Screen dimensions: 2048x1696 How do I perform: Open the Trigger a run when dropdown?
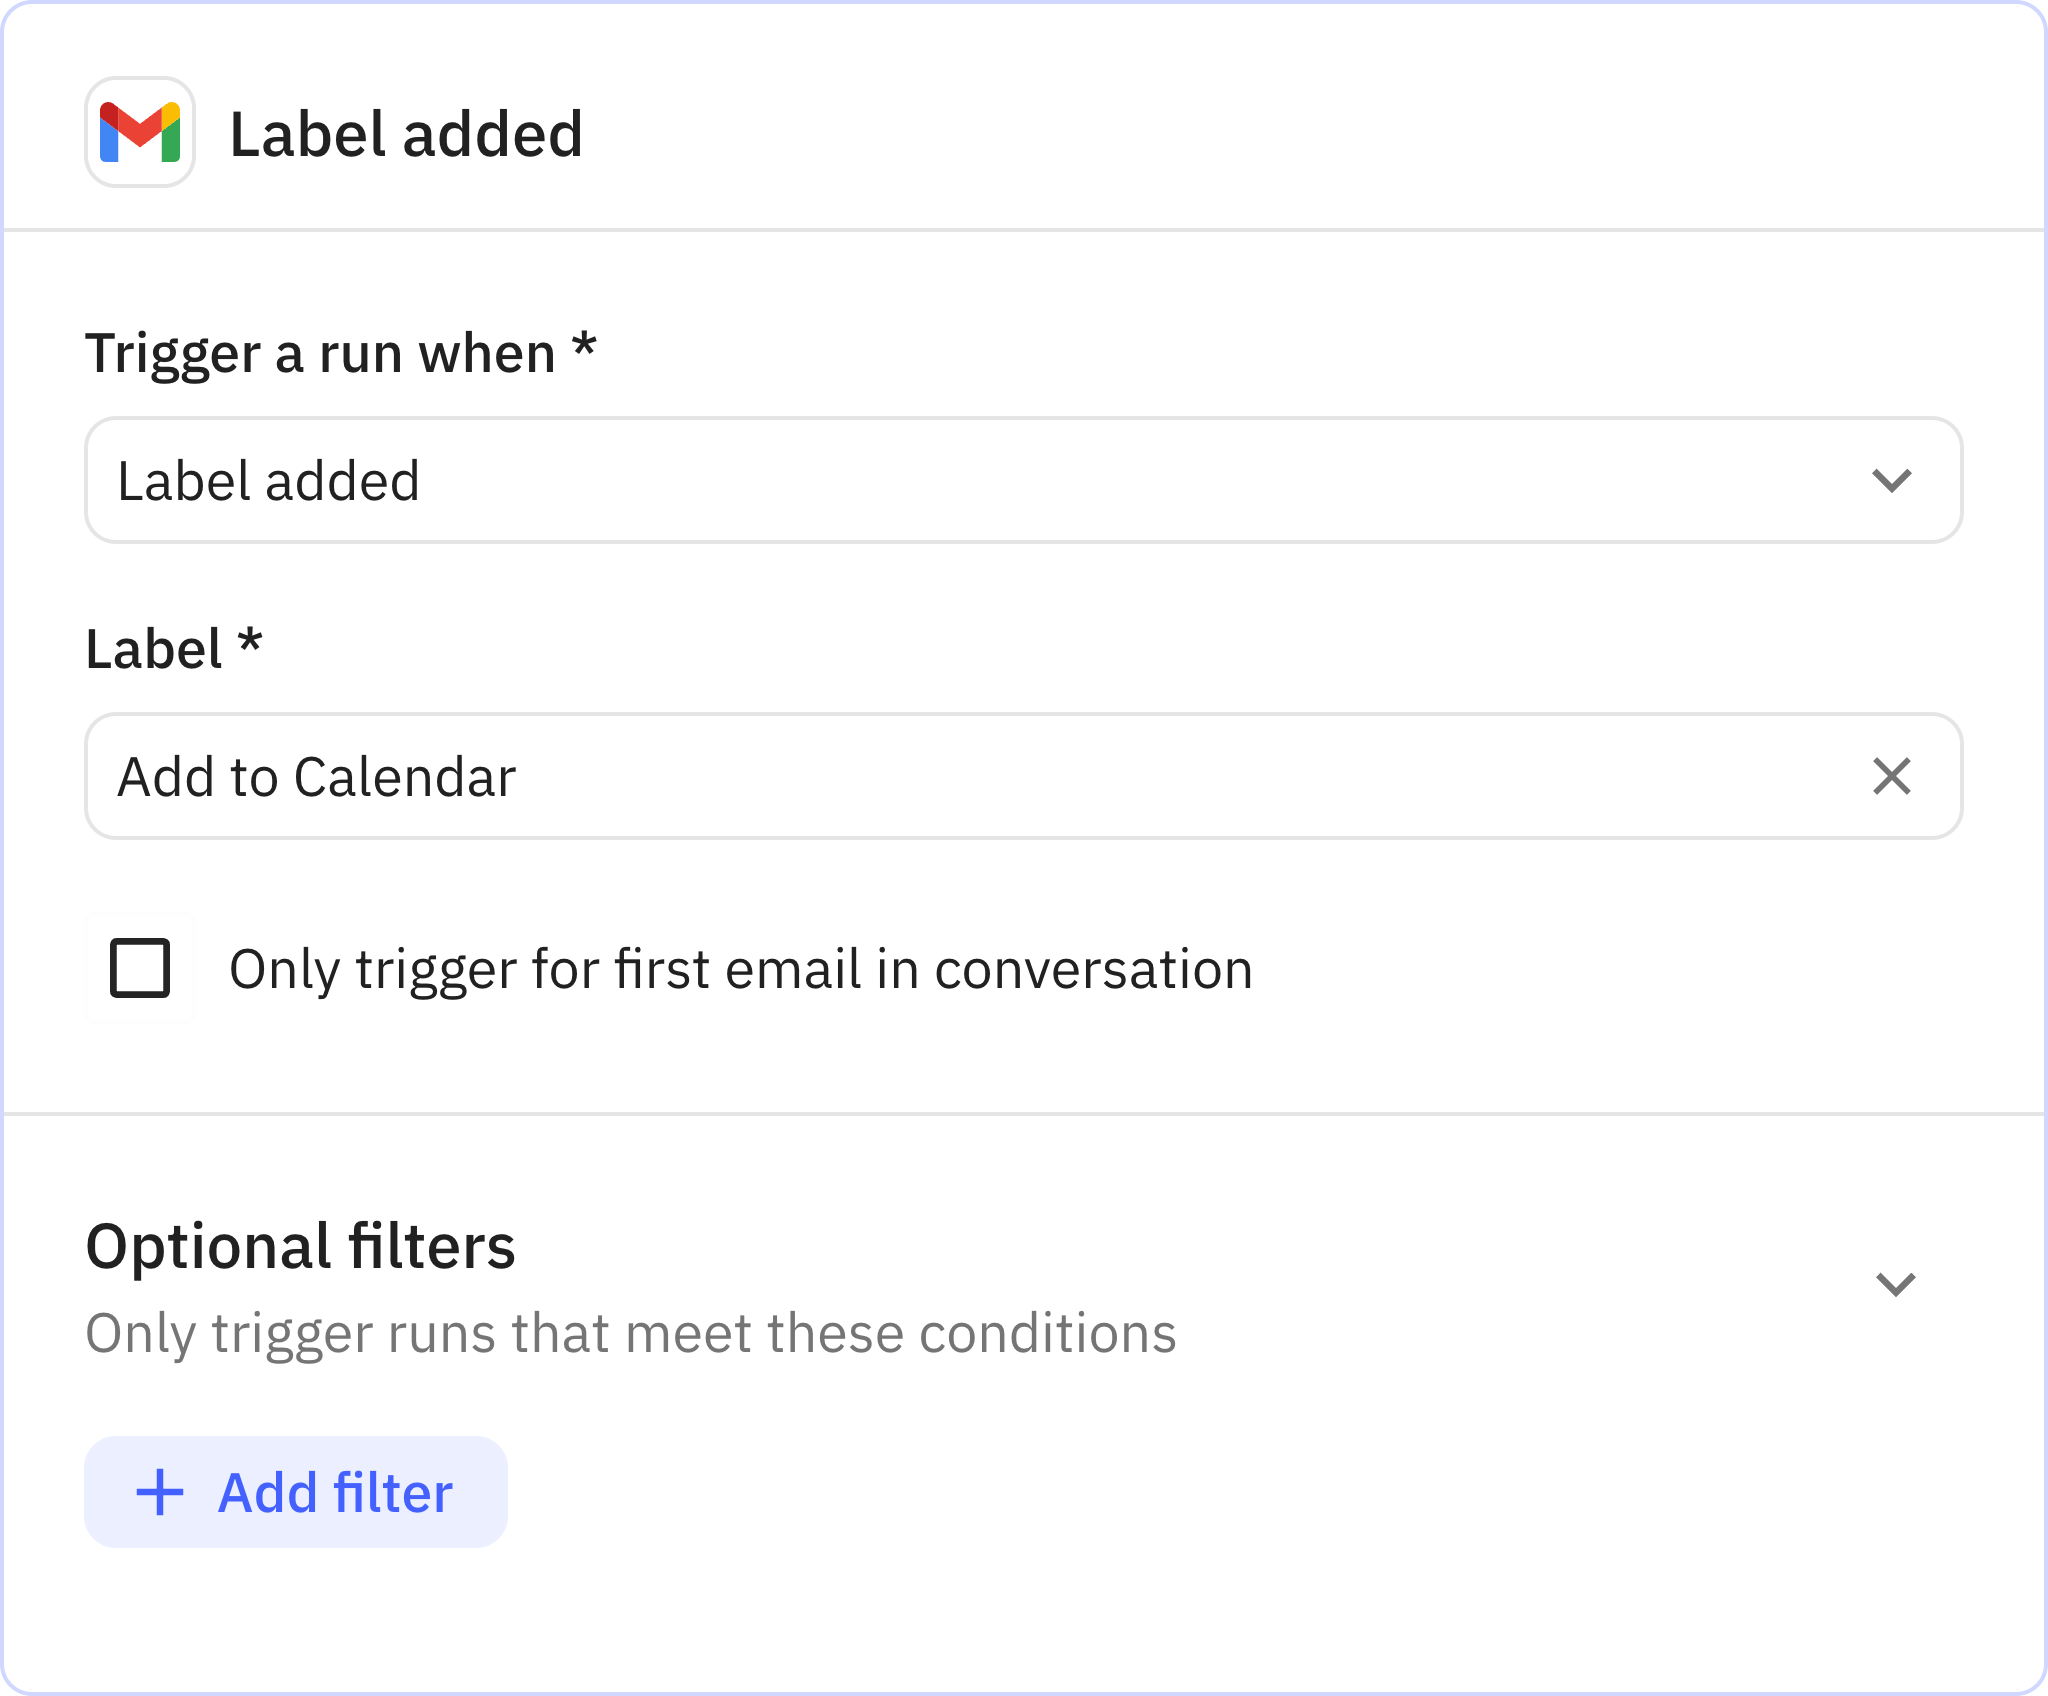(x=1023, y=480)
